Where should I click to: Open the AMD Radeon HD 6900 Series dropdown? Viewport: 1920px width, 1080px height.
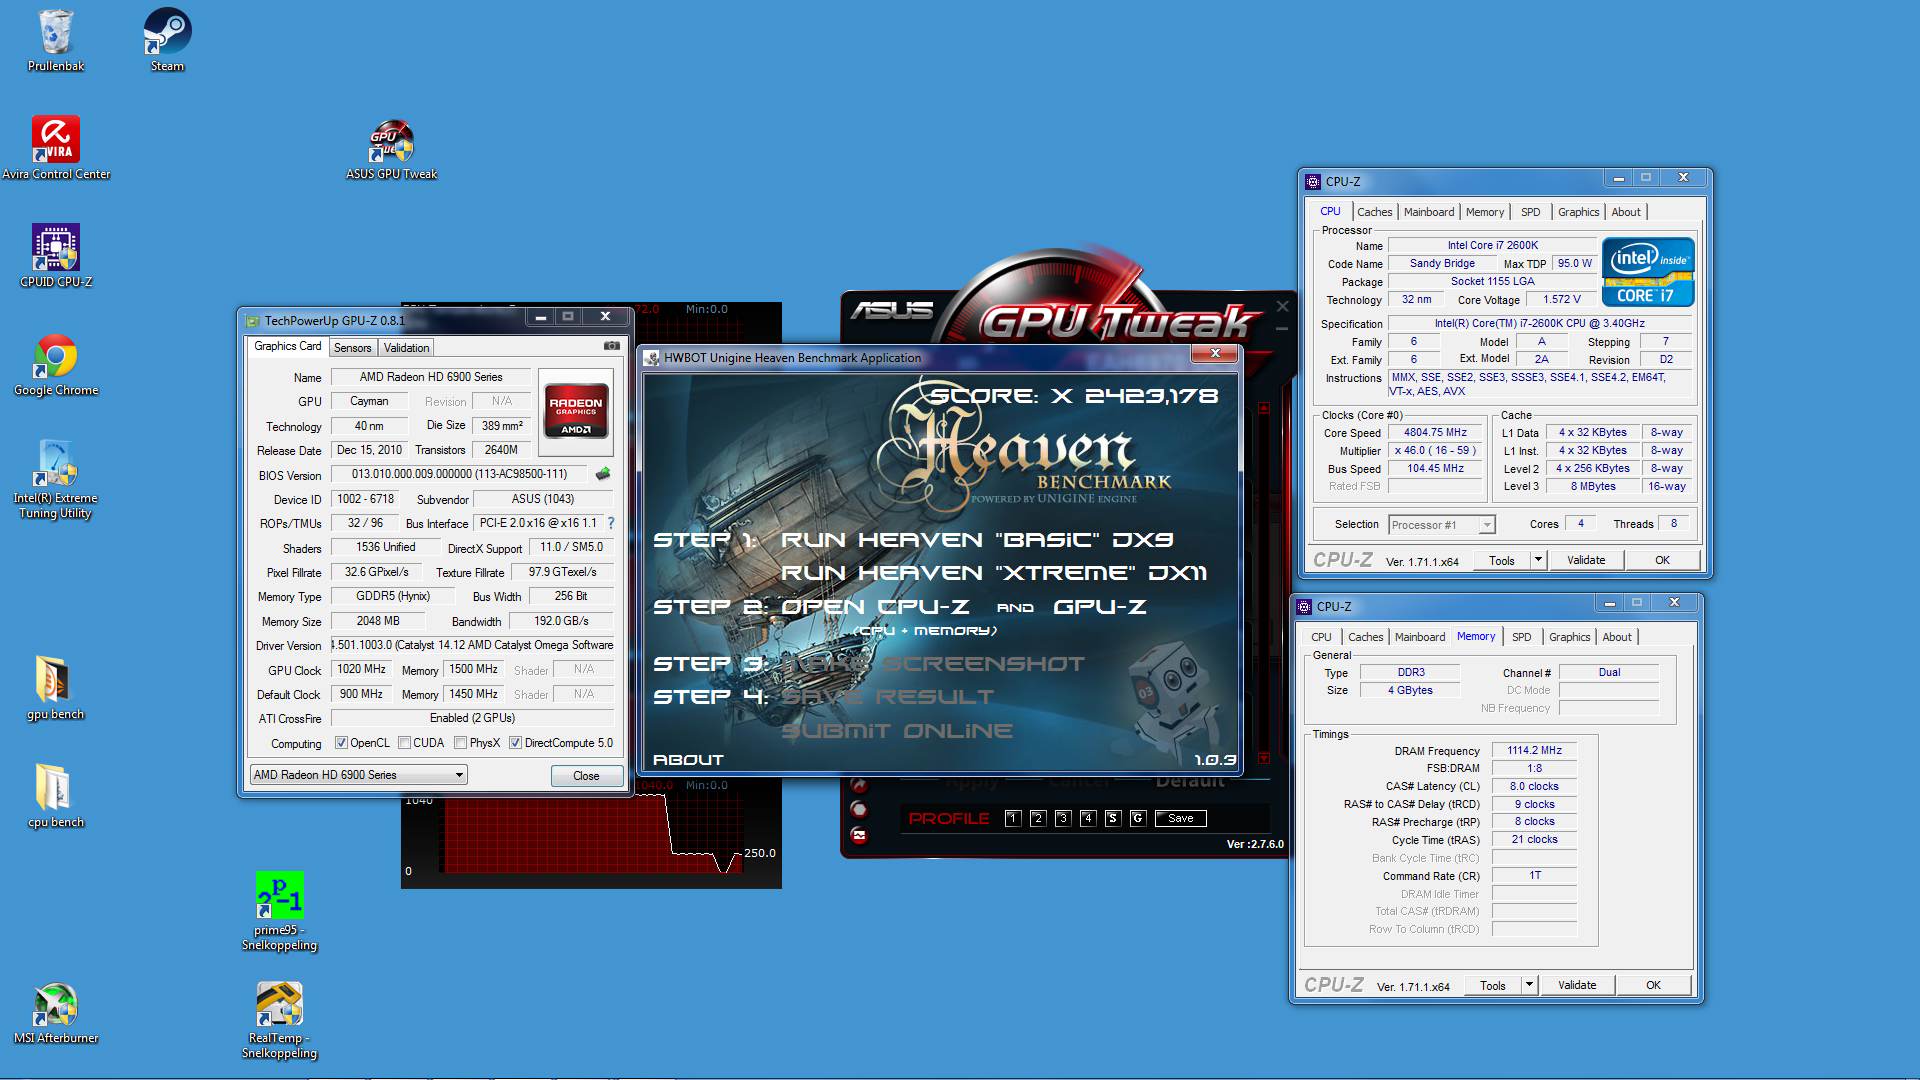(x=358, y=775)
